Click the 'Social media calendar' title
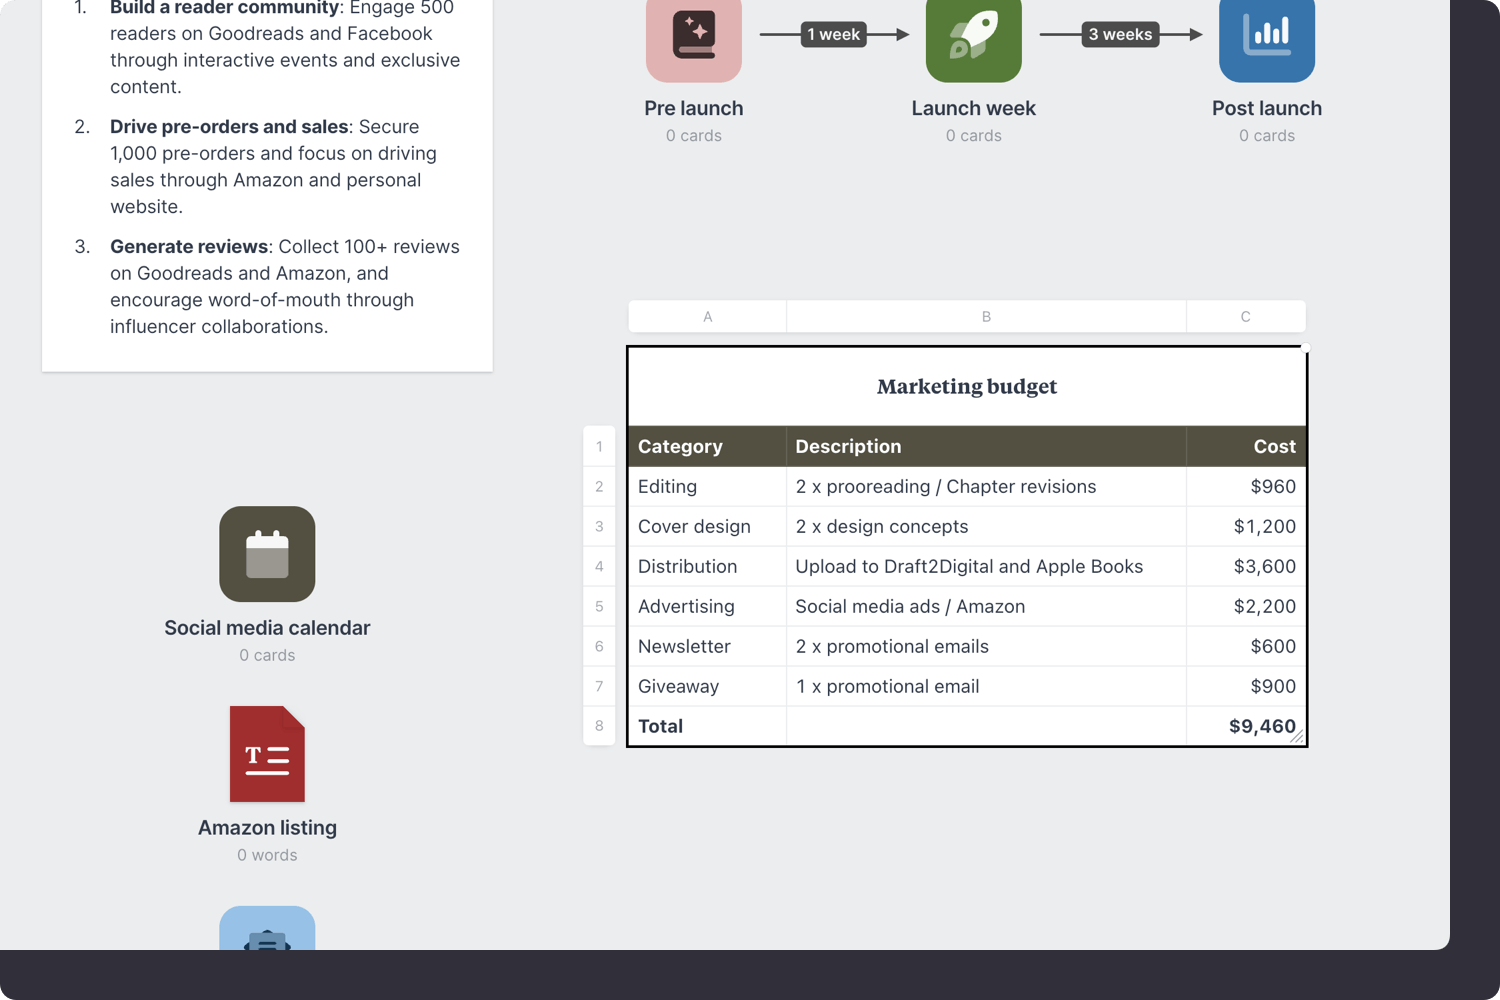Image resolution: width=1500 pixels, height=1000 pixels. [267, 628]
